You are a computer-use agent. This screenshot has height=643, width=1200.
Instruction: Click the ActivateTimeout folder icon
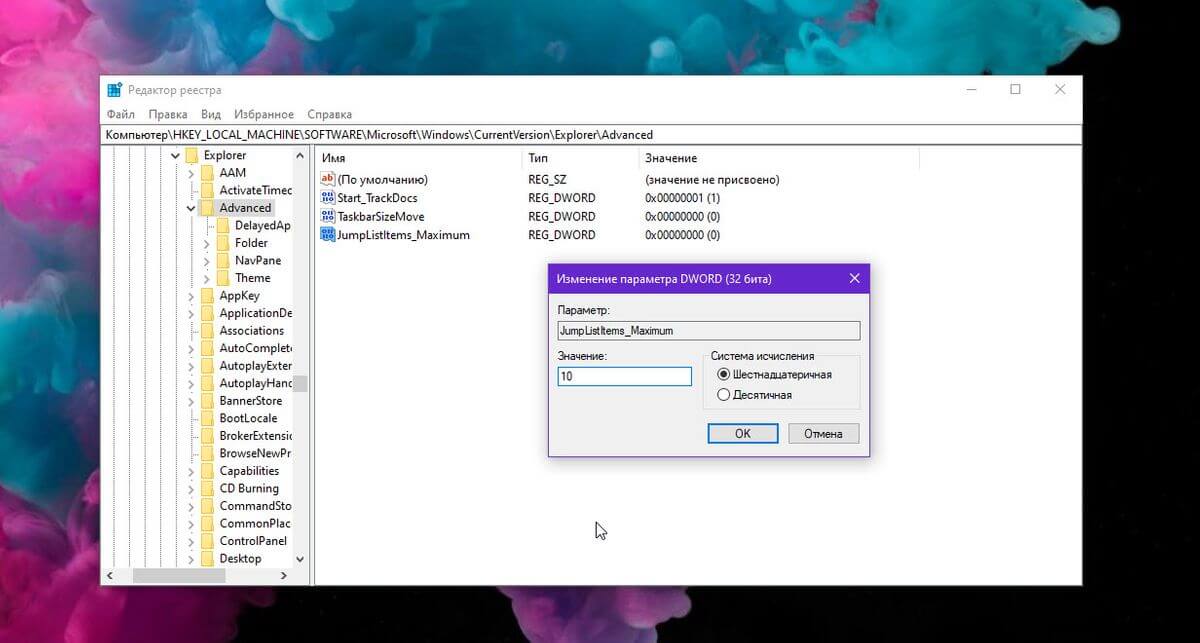[x=207, y=190]
